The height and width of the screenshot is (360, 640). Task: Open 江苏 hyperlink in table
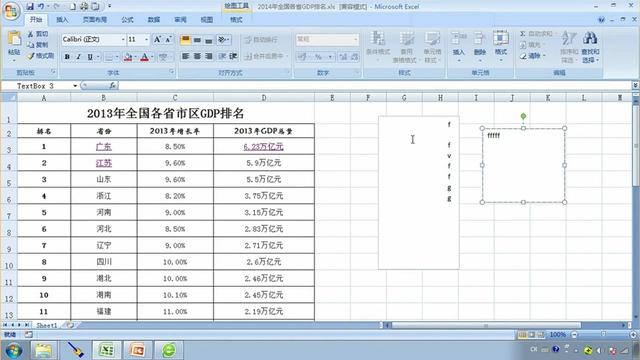(104, 163)
